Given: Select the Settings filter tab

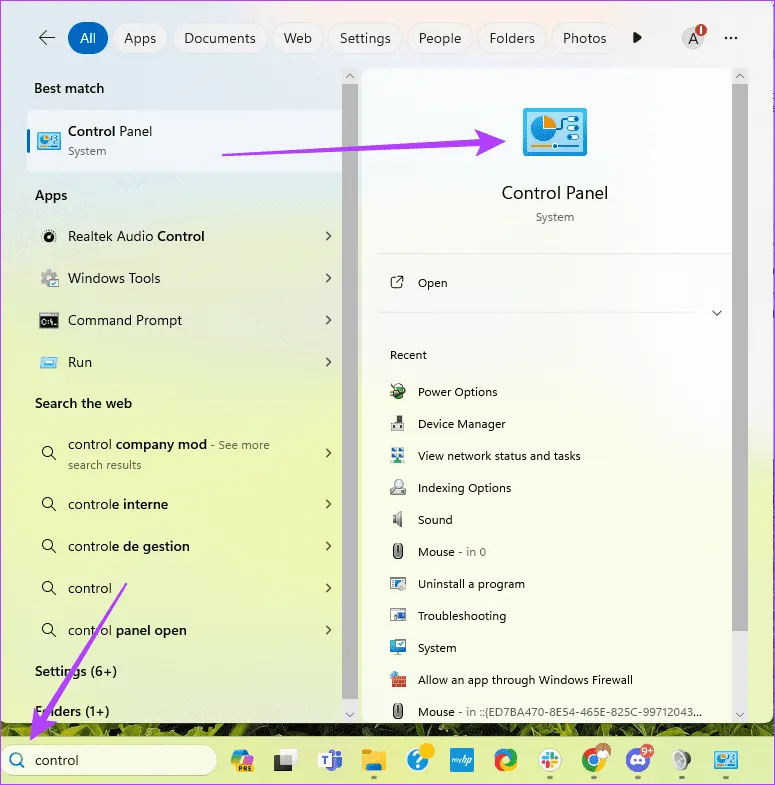Looking at the screenshot, I should coord(365,38).
